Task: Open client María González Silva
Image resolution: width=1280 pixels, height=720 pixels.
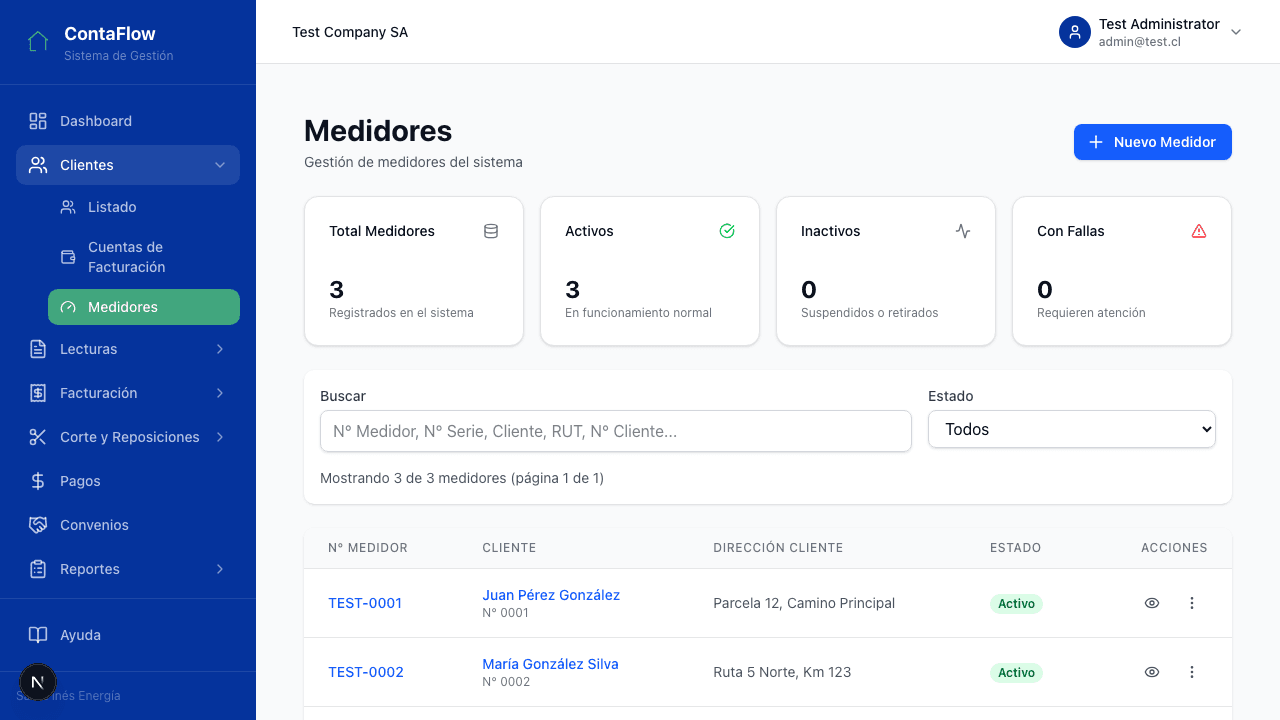Action: tap(550, 664)
